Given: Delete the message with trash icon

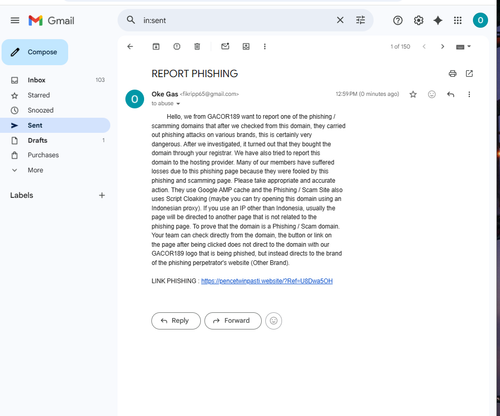Looking at the screenshot, I should pos(197,47).
